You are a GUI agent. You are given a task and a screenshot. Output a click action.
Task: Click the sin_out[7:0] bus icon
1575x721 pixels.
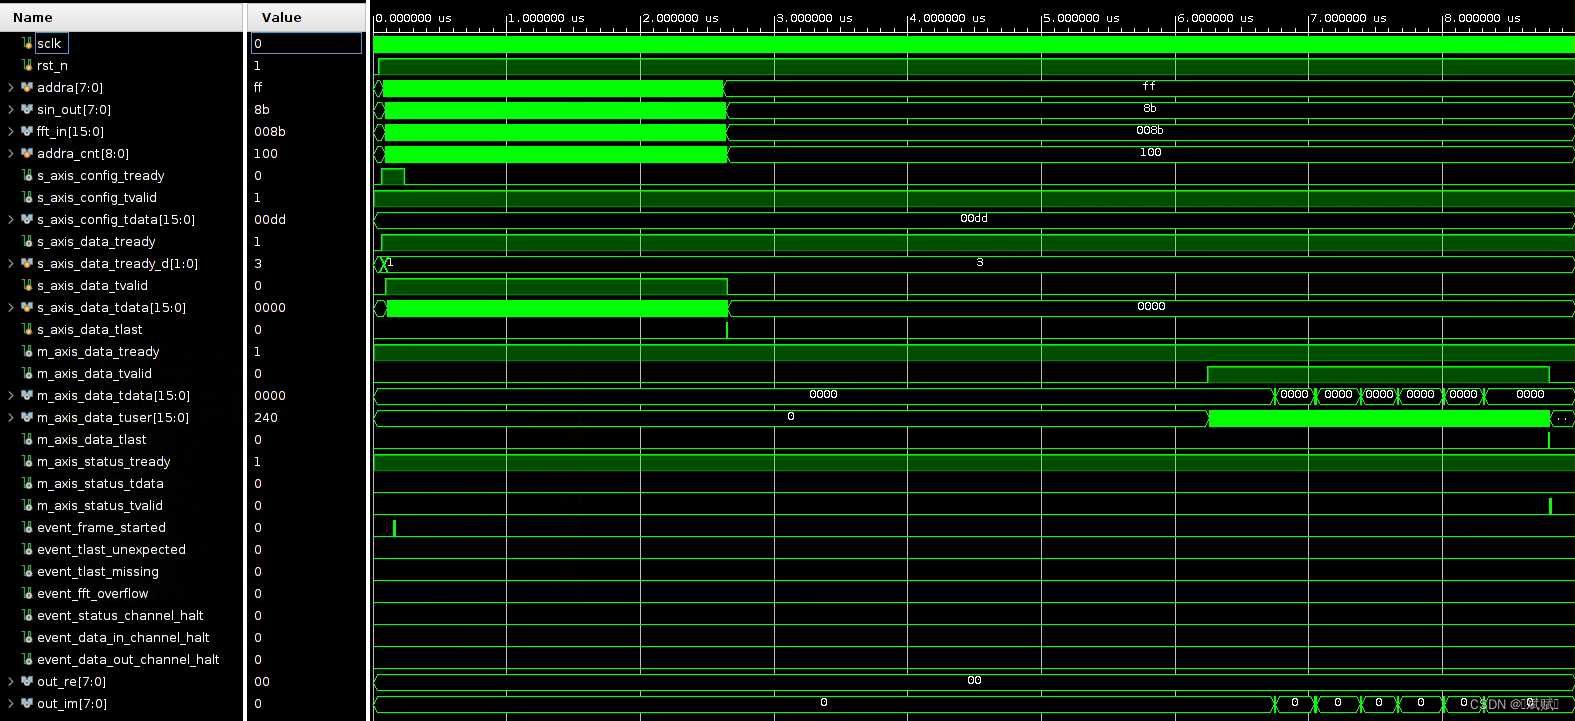pyautogui.click(x=28, y=109)
